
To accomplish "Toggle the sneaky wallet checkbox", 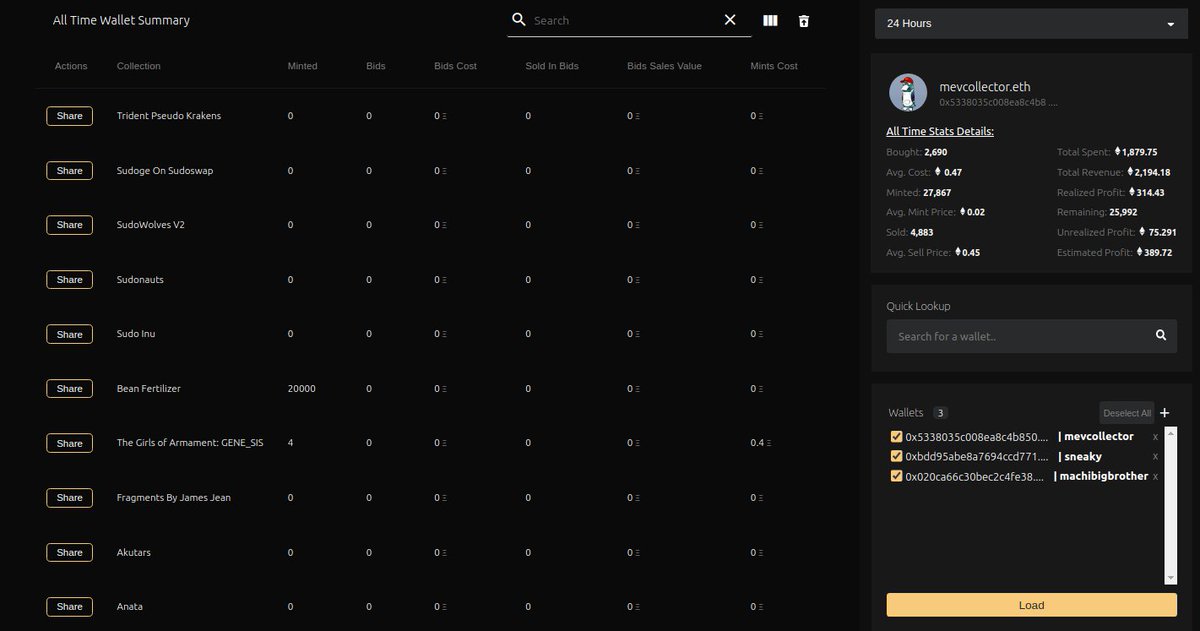I will pos(896,457).
